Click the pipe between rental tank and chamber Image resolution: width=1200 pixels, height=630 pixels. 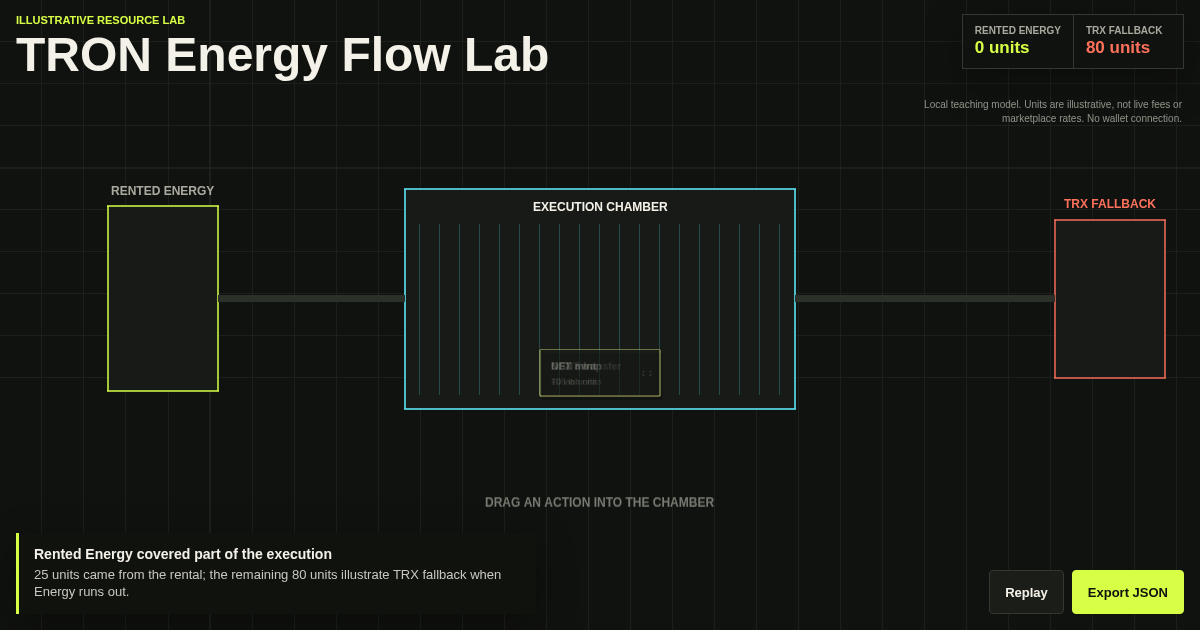pyautogui.click(x=311, y=298)
